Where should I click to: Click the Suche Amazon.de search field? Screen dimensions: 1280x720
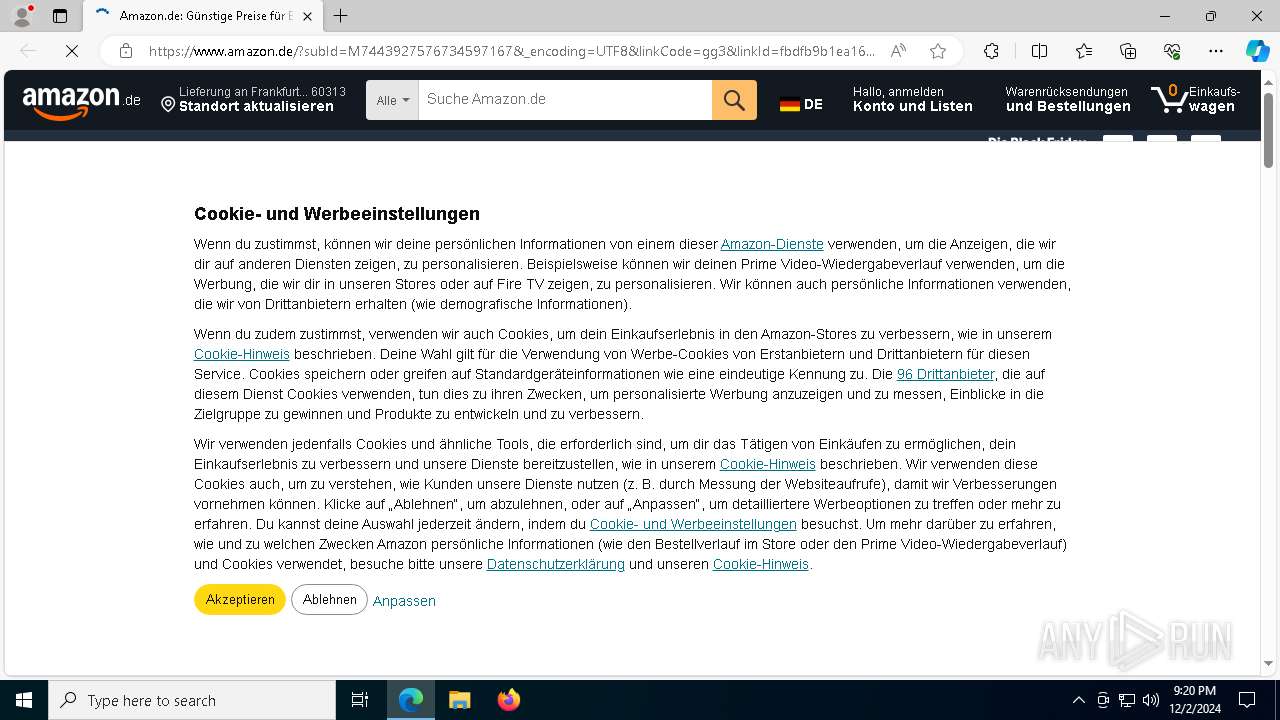[x=565, y=100]
